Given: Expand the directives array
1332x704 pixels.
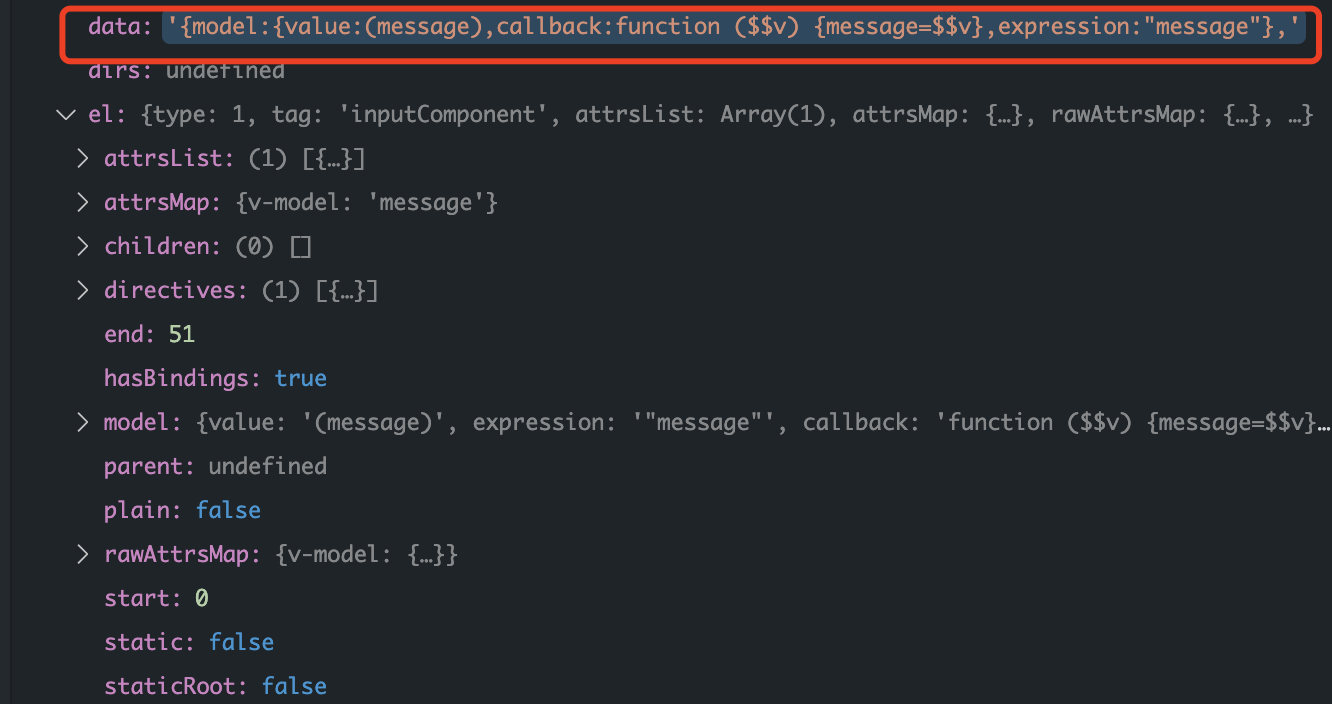Looking at the screenshot, I should tap(83, 291).
